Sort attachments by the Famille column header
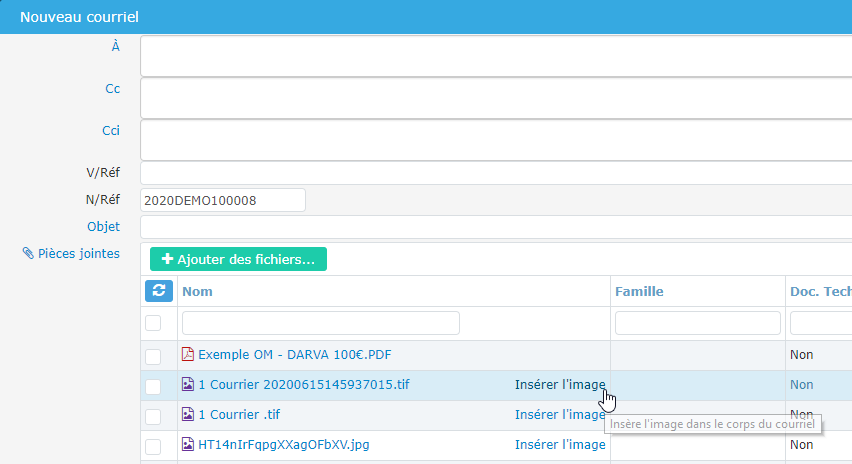 639,291
